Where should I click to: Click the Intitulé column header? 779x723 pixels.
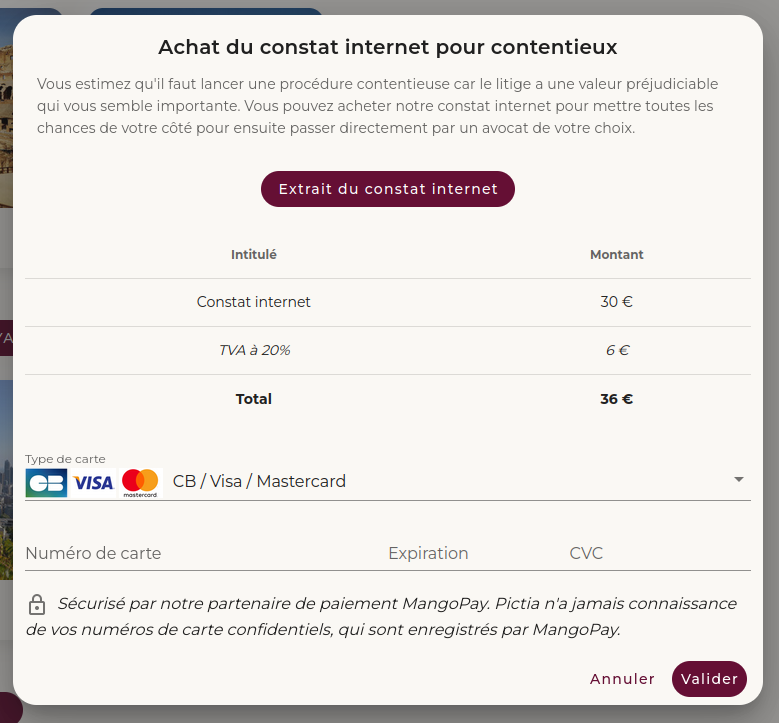coord(254,255)
